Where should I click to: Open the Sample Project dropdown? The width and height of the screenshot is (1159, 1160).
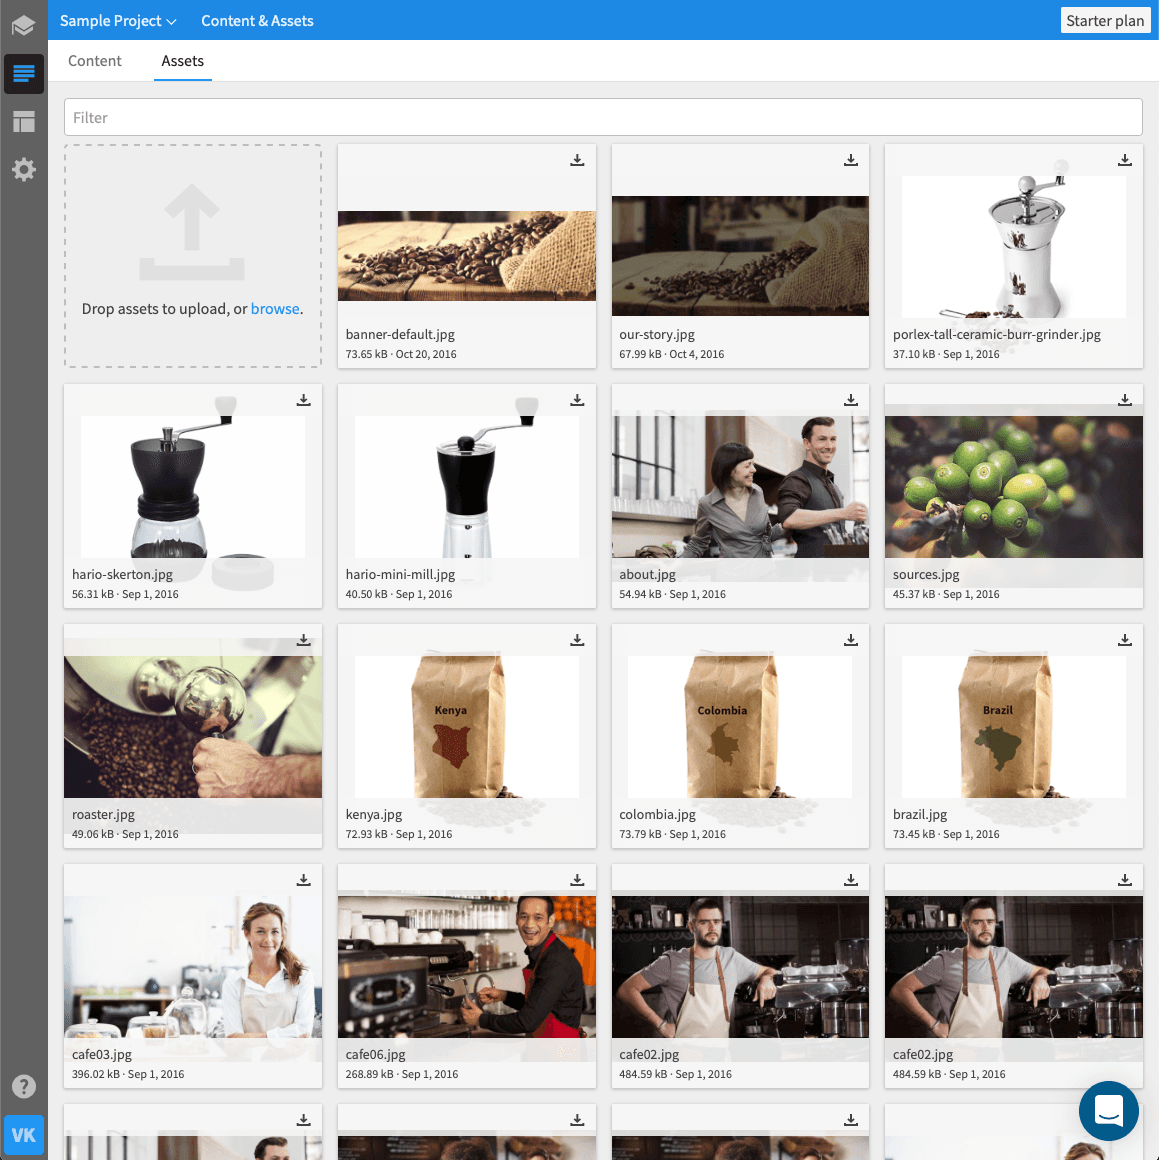[117, 20]
